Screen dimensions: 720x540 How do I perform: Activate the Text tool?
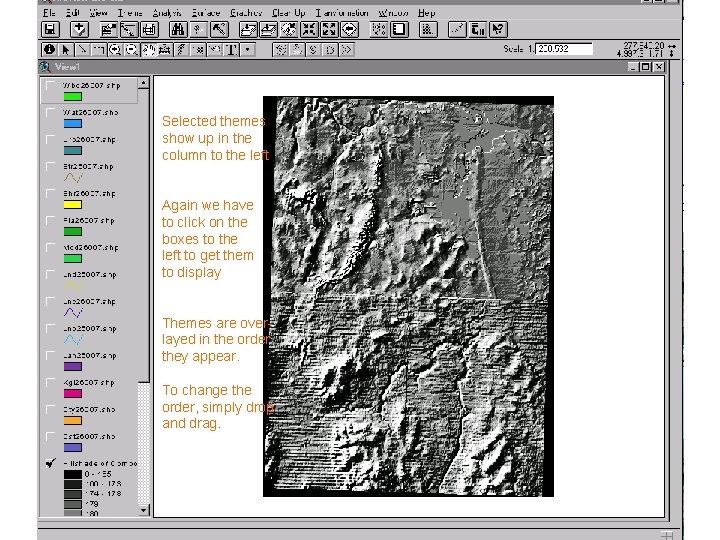point(231,48)
